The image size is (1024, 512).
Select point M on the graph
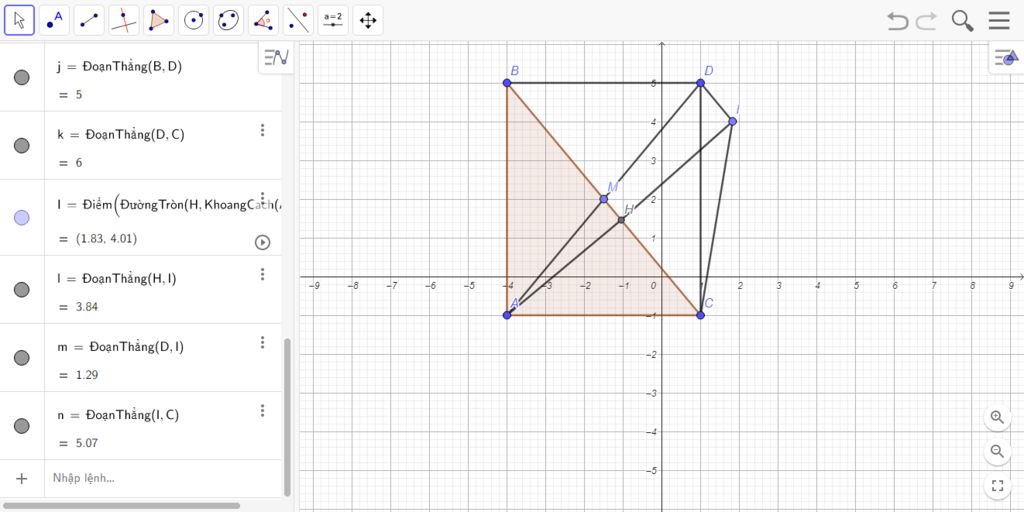(603, 199)
